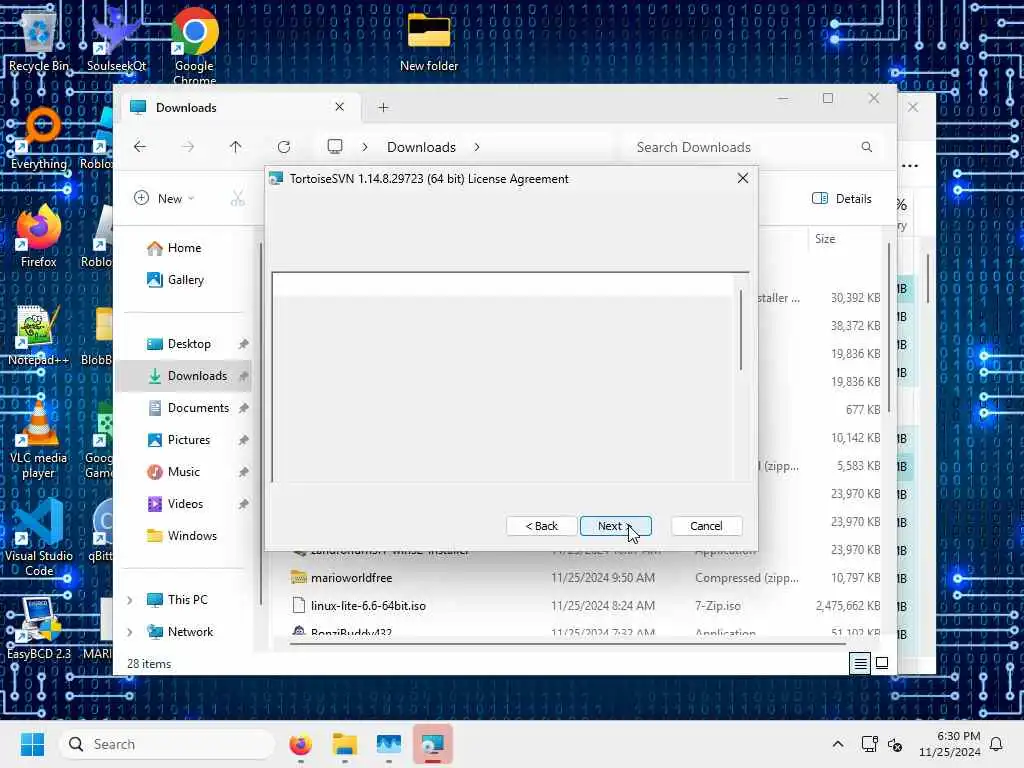Click the TortoiseSVN installer taskbar icon
1024x768 pixels.
pyautogui.click(x=432, y=744)
